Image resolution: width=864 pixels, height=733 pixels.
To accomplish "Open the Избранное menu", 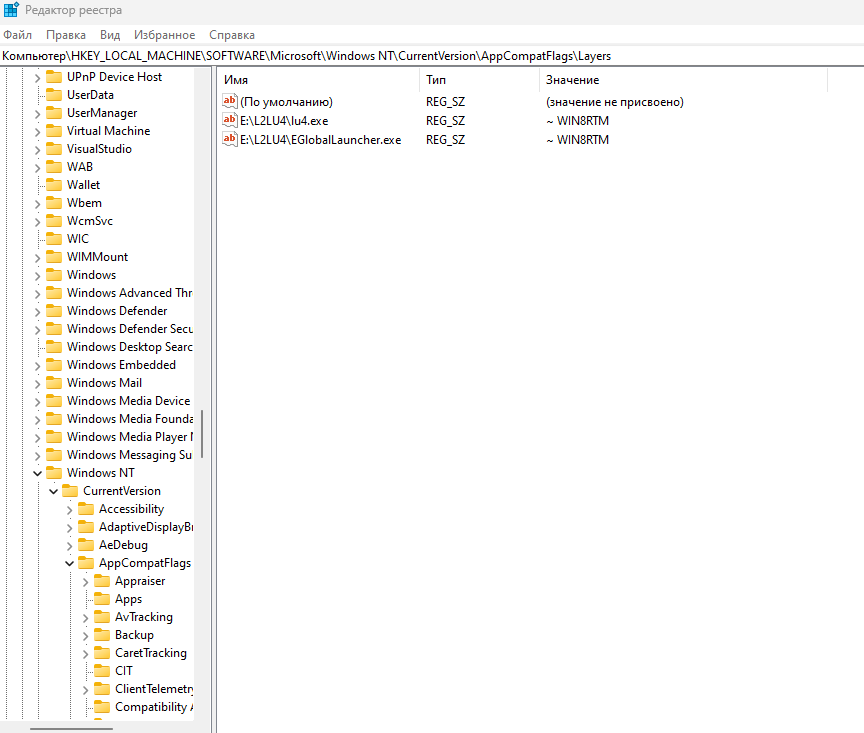I will tap(164, 35).
